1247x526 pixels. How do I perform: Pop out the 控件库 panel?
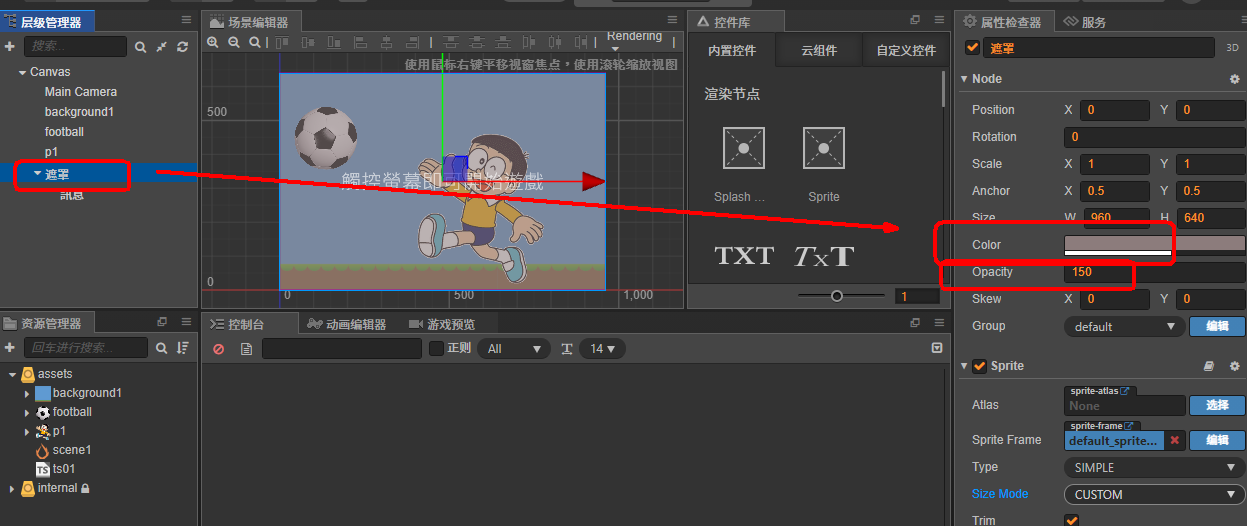(x=914, y=20)
